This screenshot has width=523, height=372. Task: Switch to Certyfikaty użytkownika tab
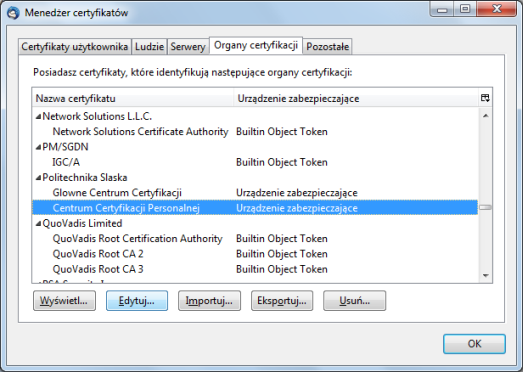pyautogui.click(x=75, y=46)
